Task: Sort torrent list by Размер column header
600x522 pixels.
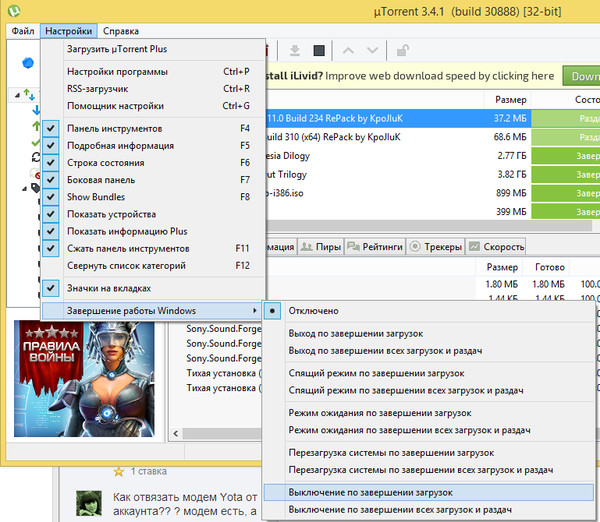Action: 510,100
